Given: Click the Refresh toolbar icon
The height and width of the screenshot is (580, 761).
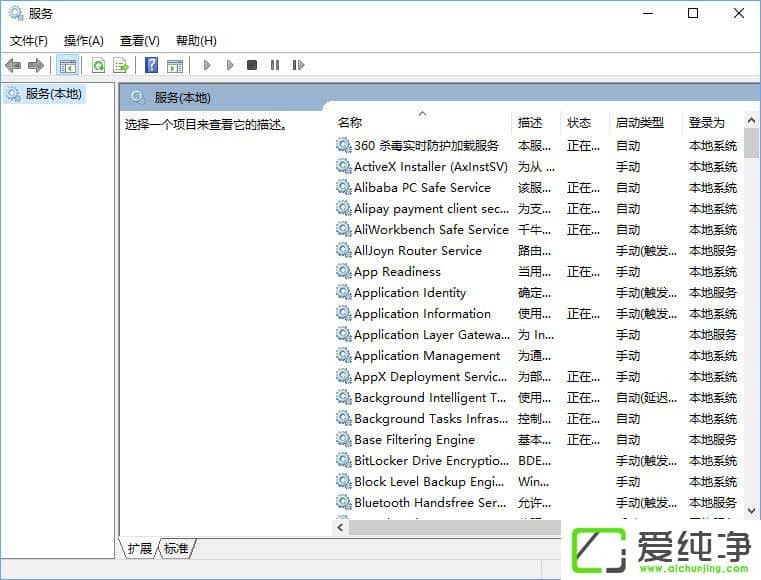Looking at the screenshot, I should (x=99, y=65).
